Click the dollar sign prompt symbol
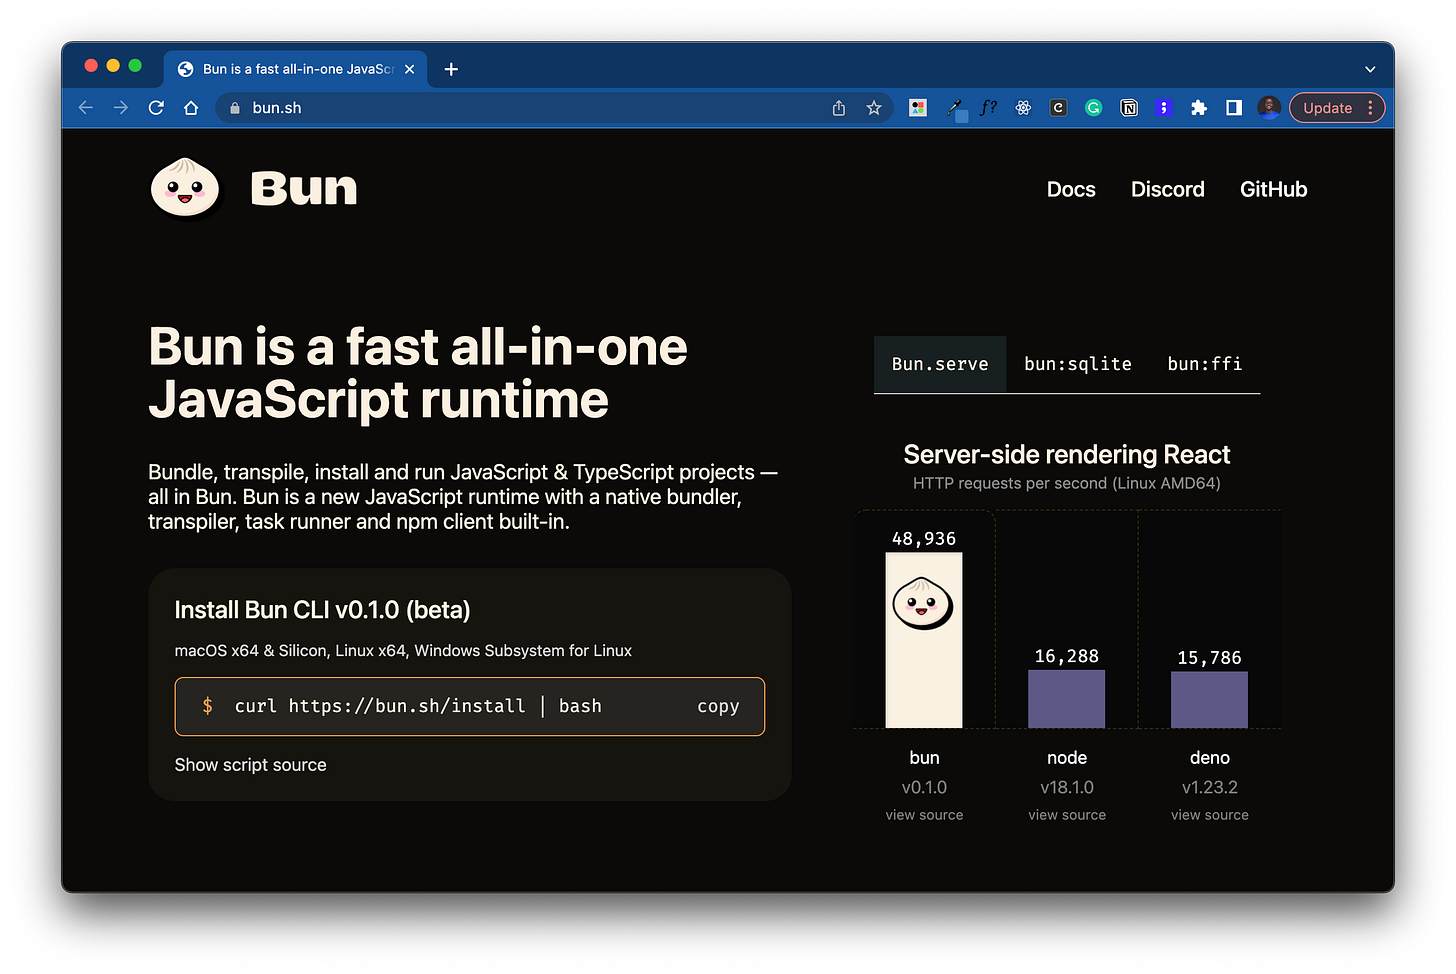1456x974 pixels. coord(207,706)
